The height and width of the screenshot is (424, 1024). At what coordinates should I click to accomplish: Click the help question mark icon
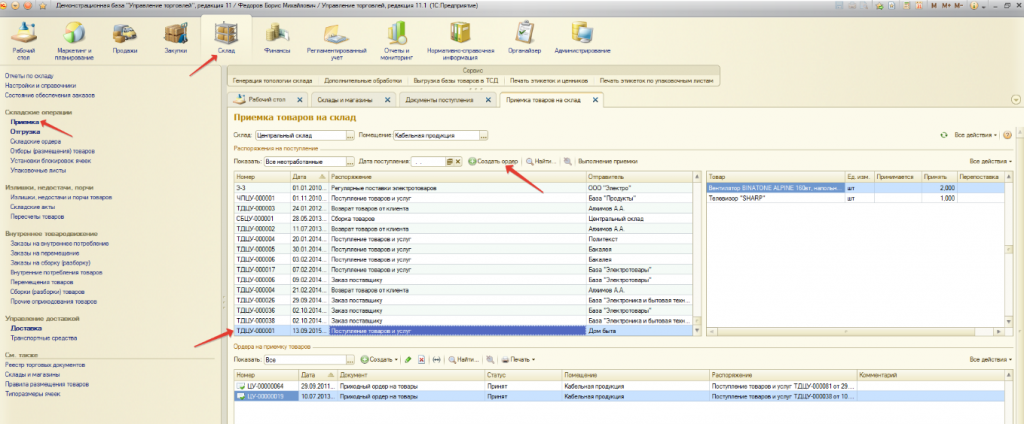click(x=1007, y=134)
